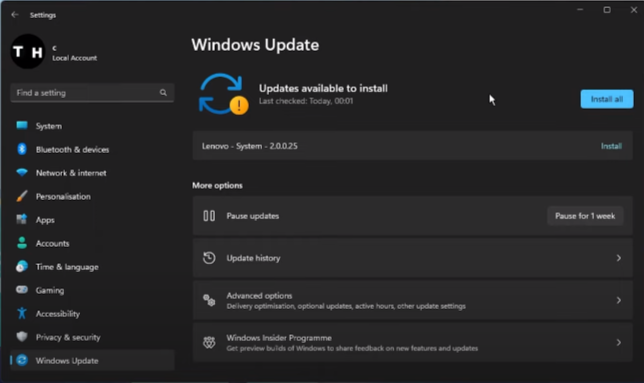
Task: Click the Personalisation paintbrush icon
Action: pyautogui.click(x=22, y=196)
